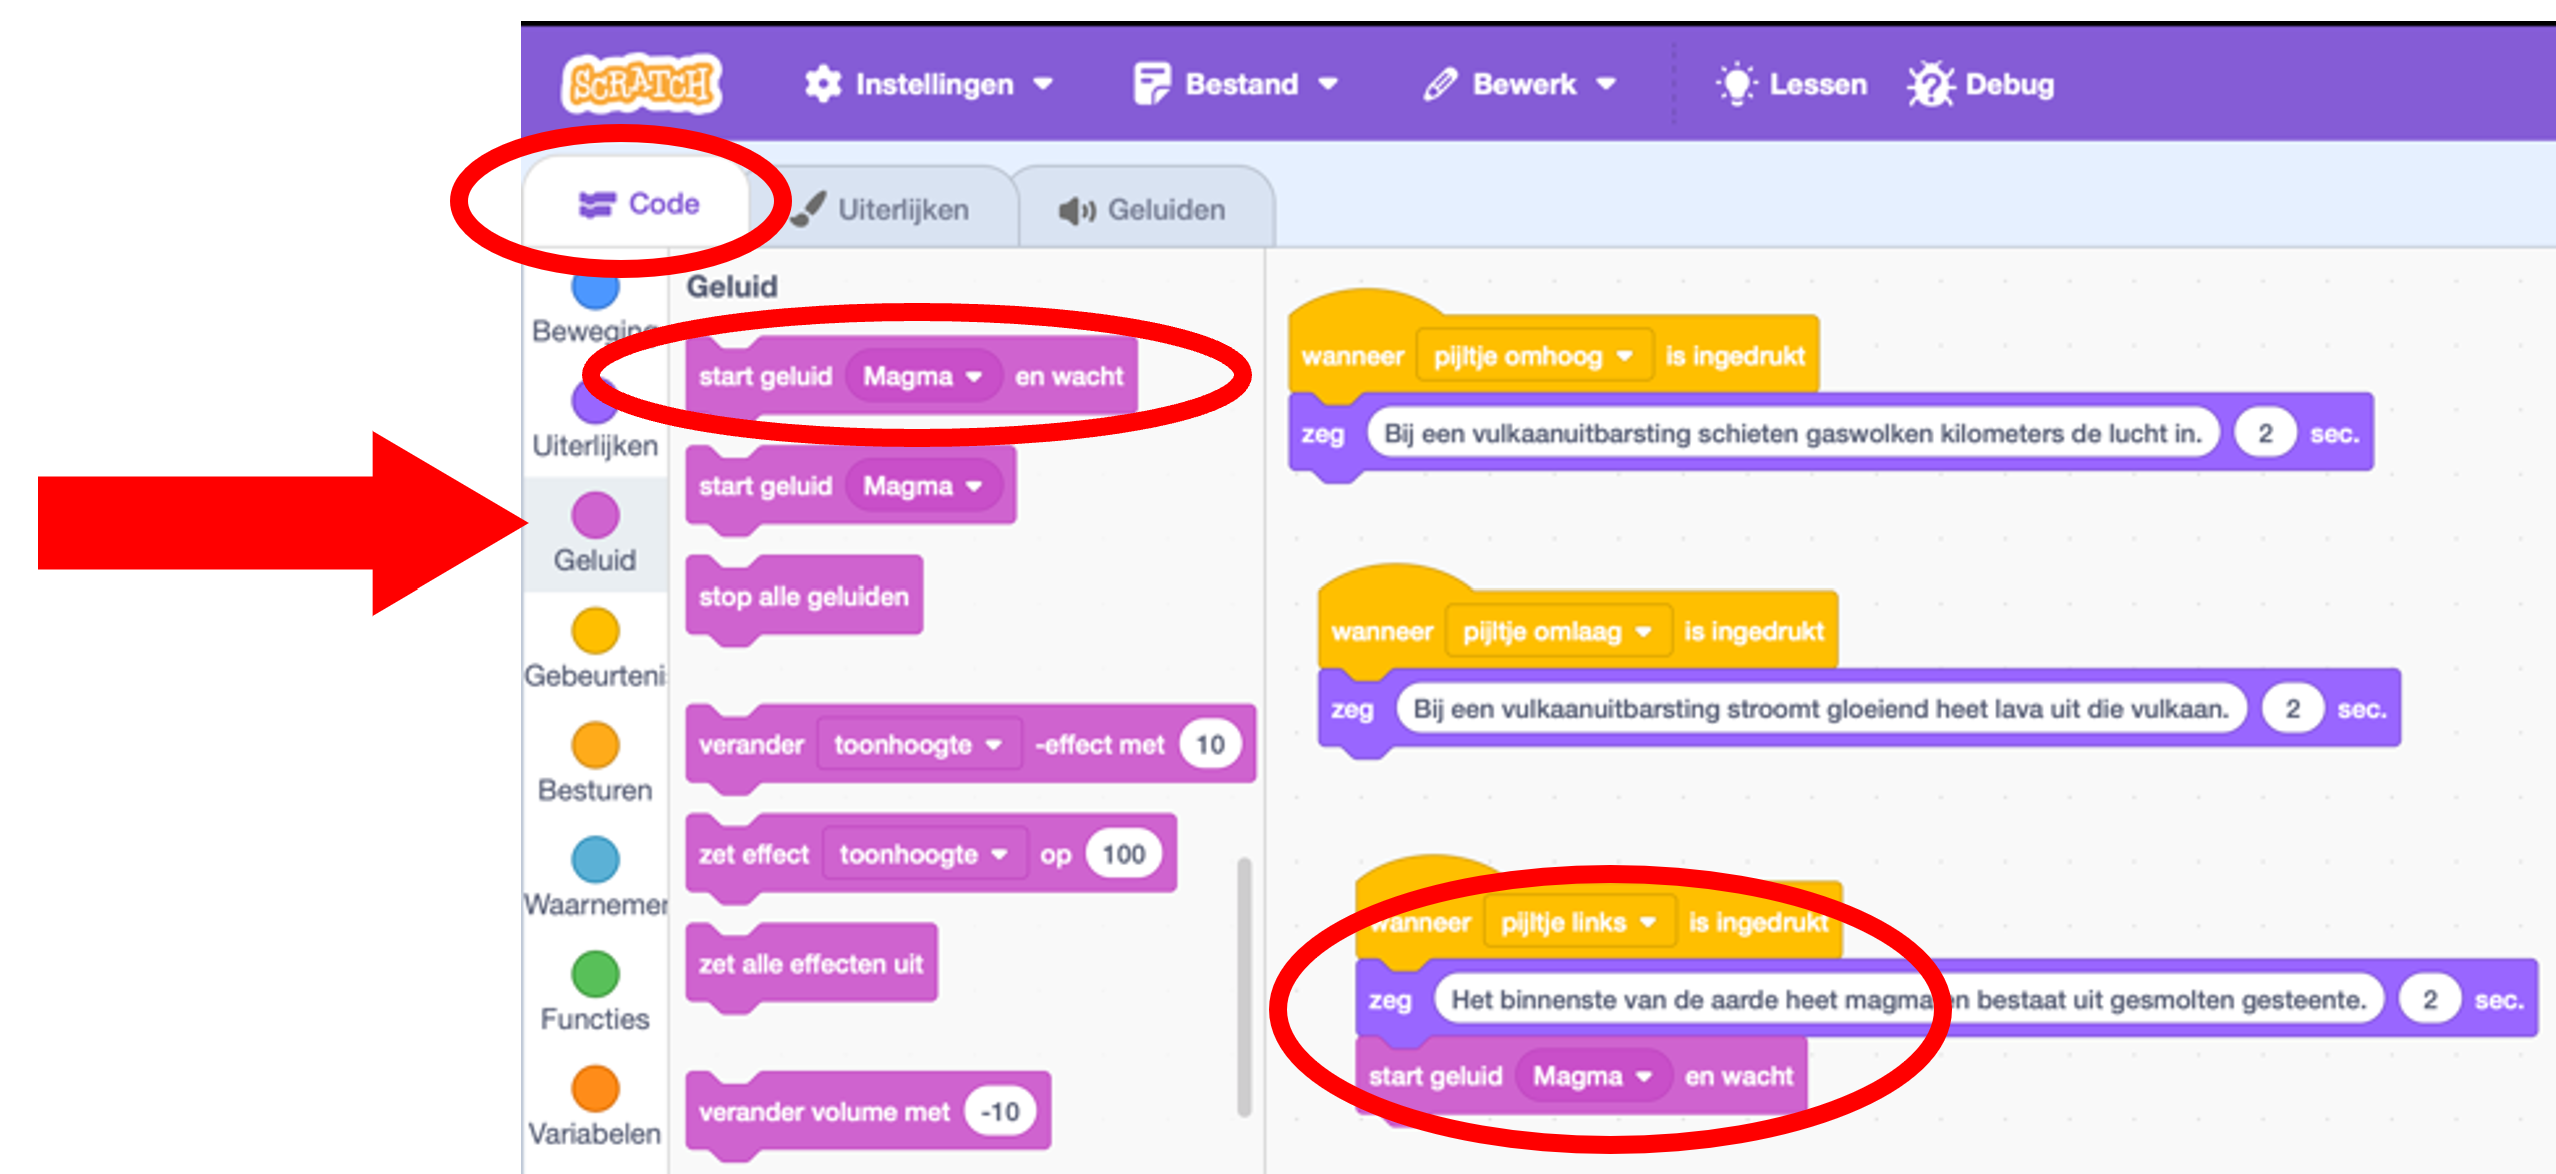The width and height of the screenshot is (2556, 1174).
Task: Open the Debug bug icon
Action: (x=1930, y=84)
